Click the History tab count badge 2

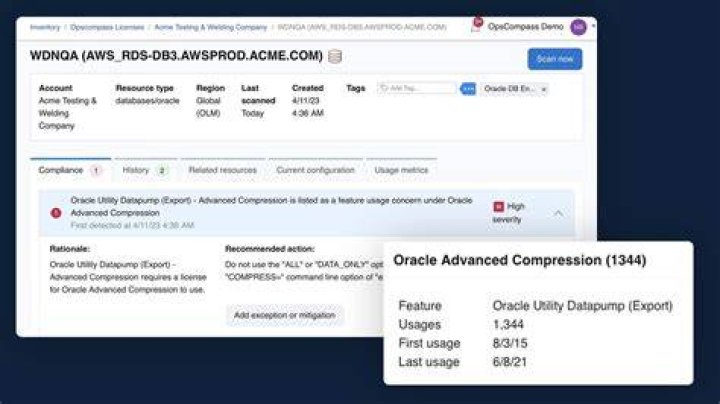pyautogui.click(x=162, y=170)
